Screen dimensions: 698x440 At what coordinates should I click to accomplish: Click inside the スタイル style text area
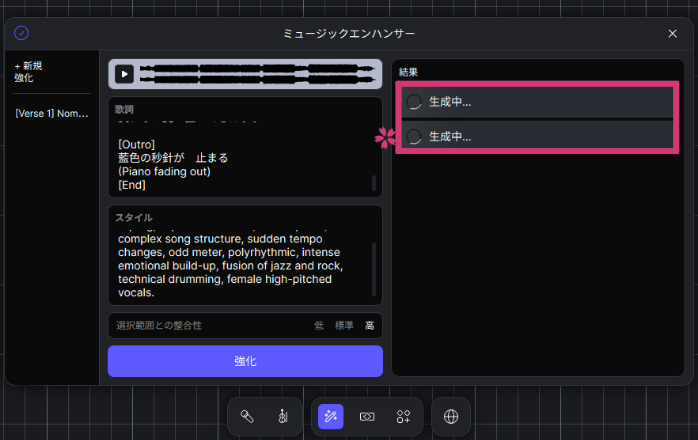[x=240, y=265]
